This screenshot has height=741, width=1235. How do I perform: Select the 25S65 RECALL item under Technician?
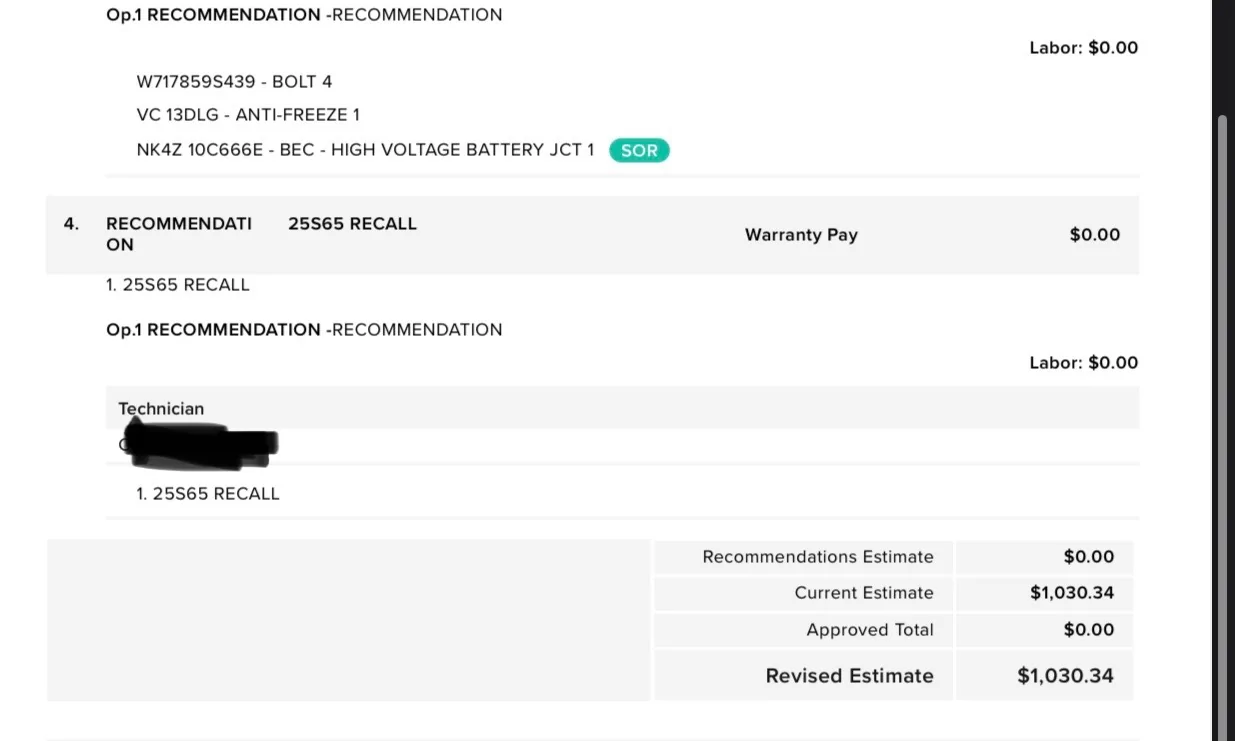point(208,494)
